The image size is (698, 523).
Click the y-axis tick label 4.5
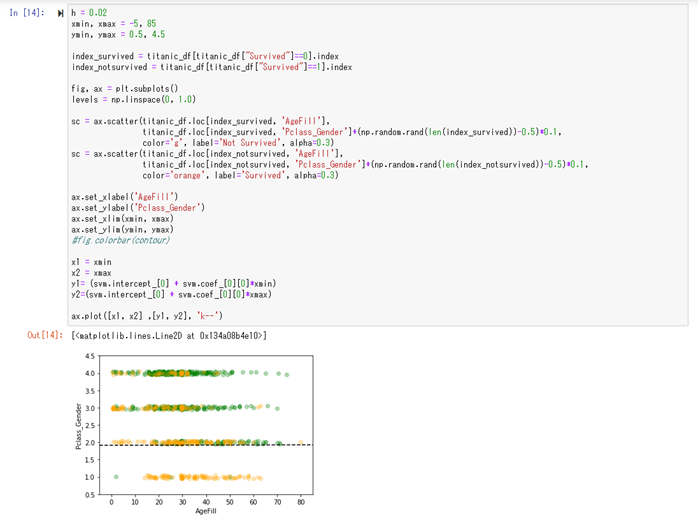(90, 356)
